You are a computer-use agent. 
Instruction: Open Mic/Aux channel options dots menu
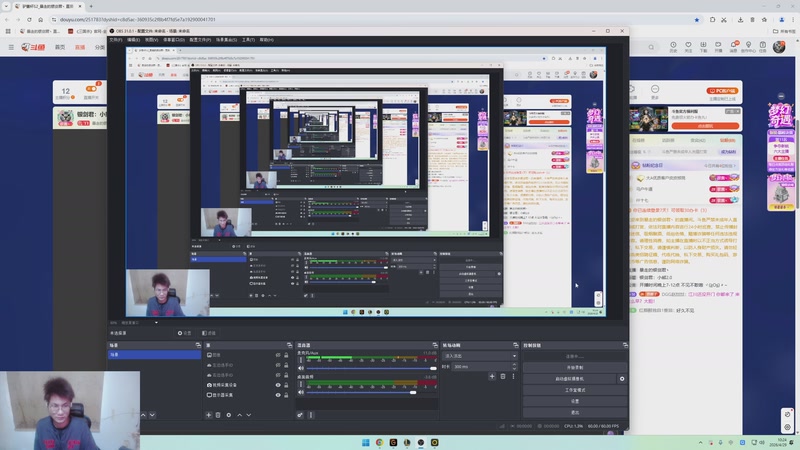pyautogui.click(x=301, y=360)
